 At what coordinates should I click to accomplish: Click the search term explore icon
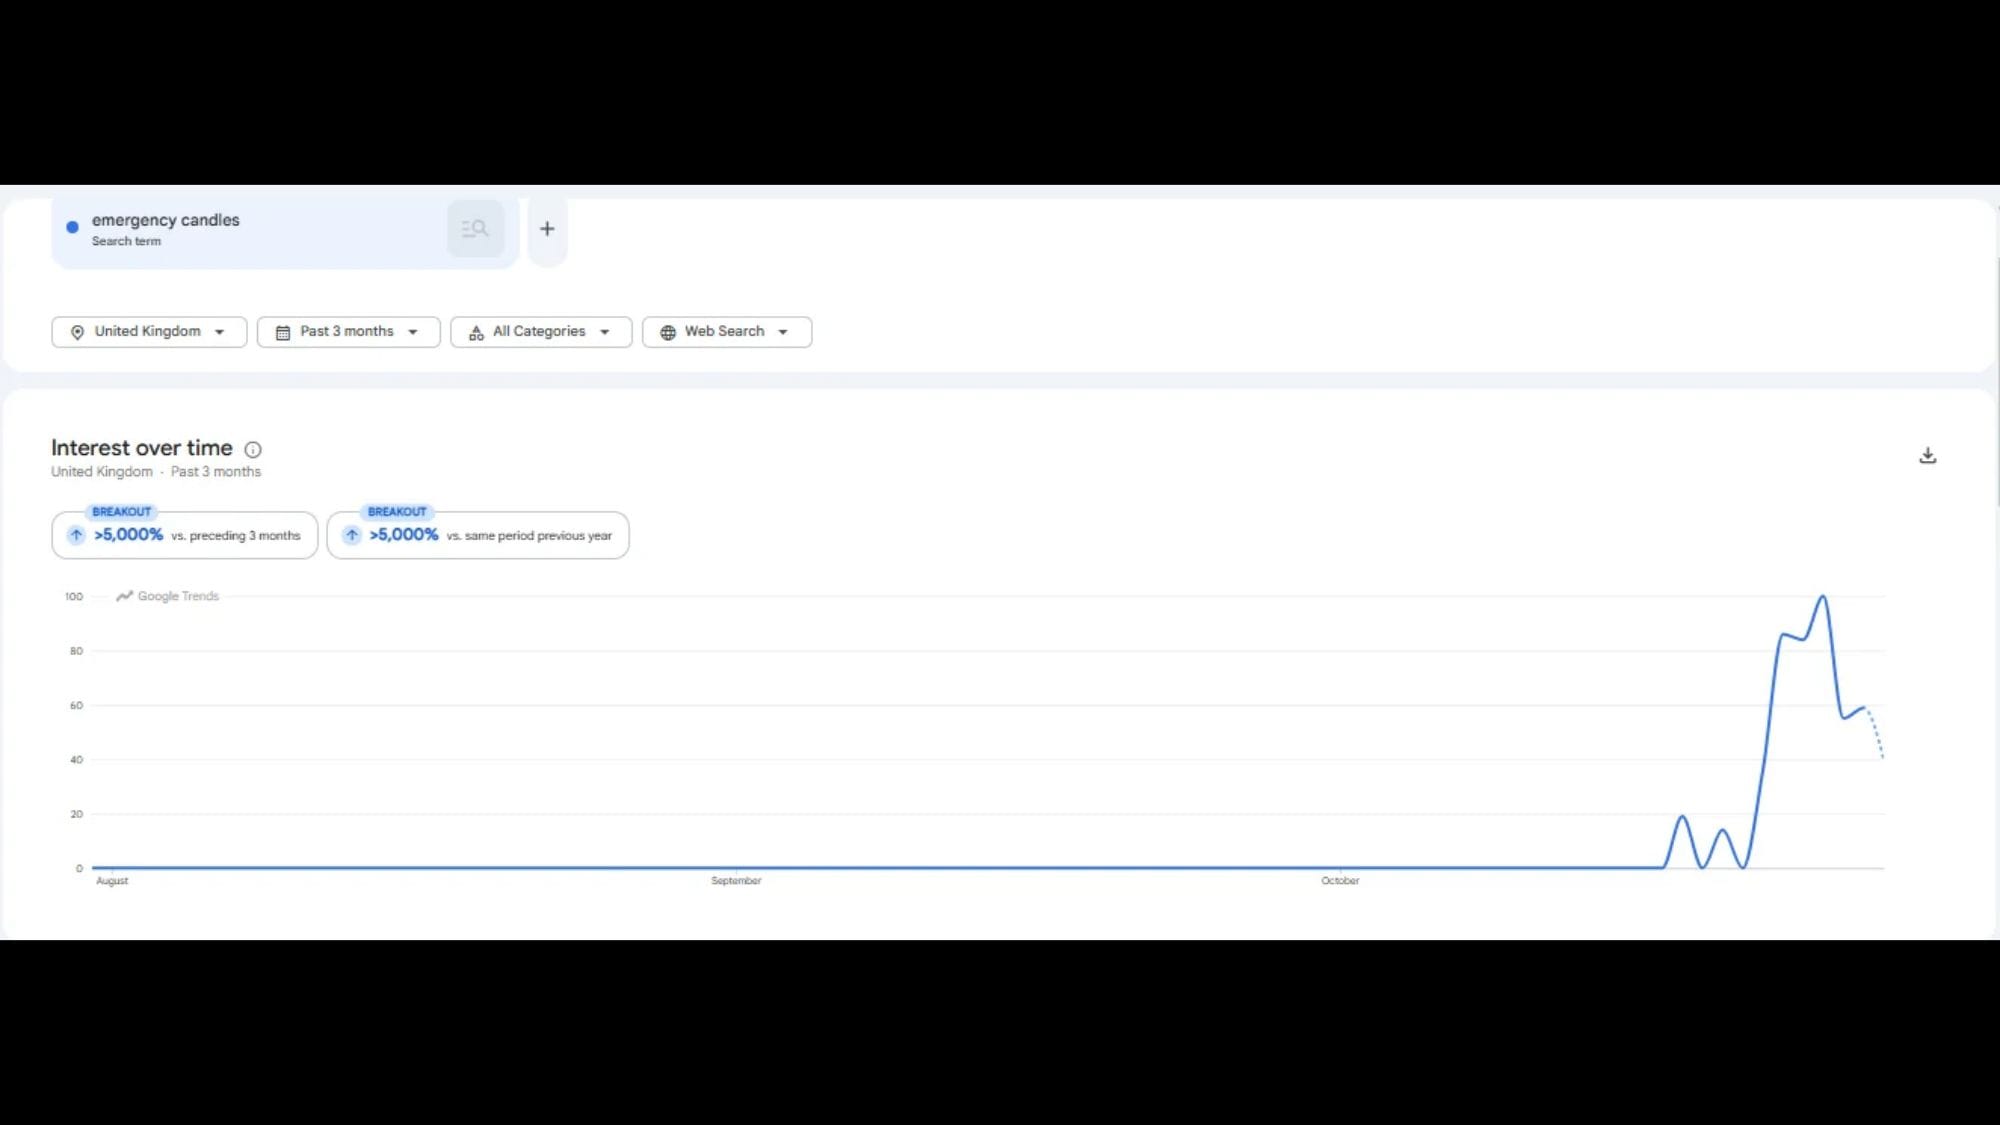coord(475,229)
